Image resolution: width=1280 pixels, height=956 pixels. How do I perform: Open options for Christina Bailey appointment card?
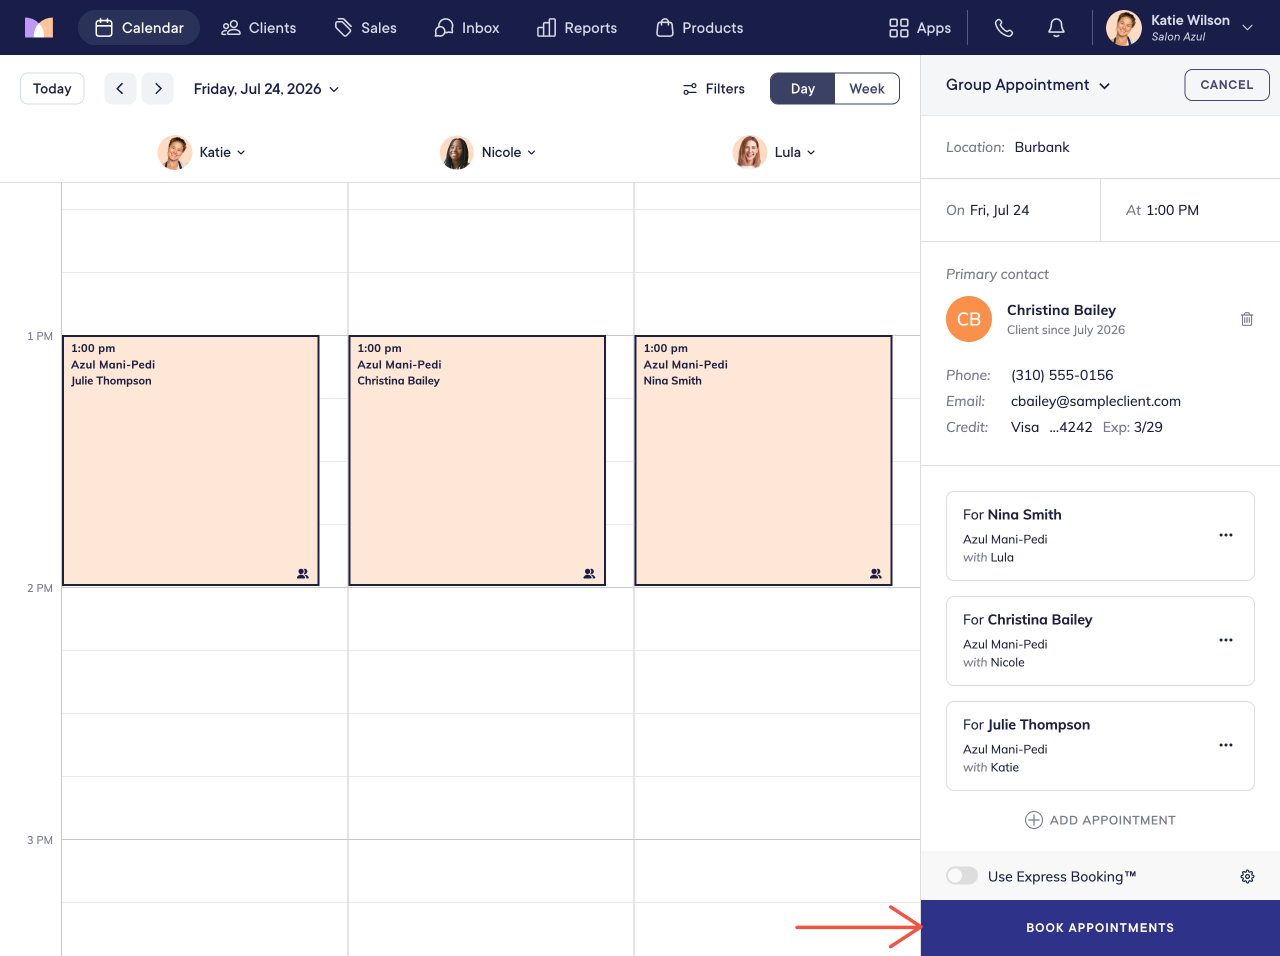click(x=1226, y=640)
